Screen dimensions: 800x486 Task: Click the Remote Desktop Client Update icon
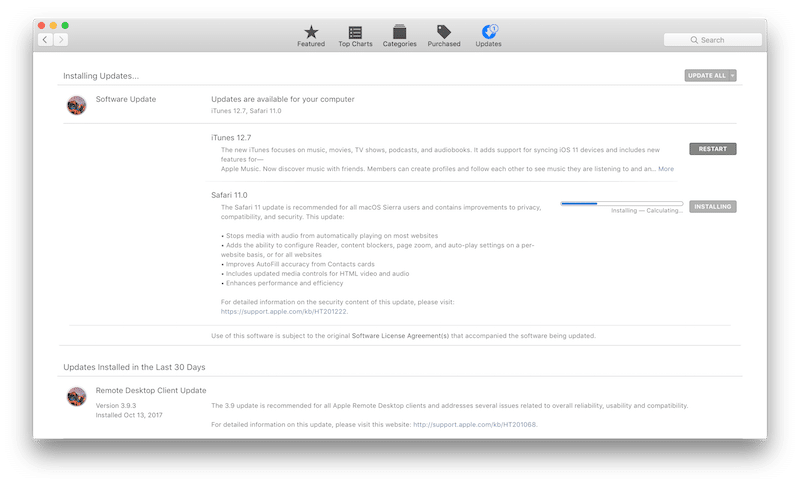pos(76,396)
